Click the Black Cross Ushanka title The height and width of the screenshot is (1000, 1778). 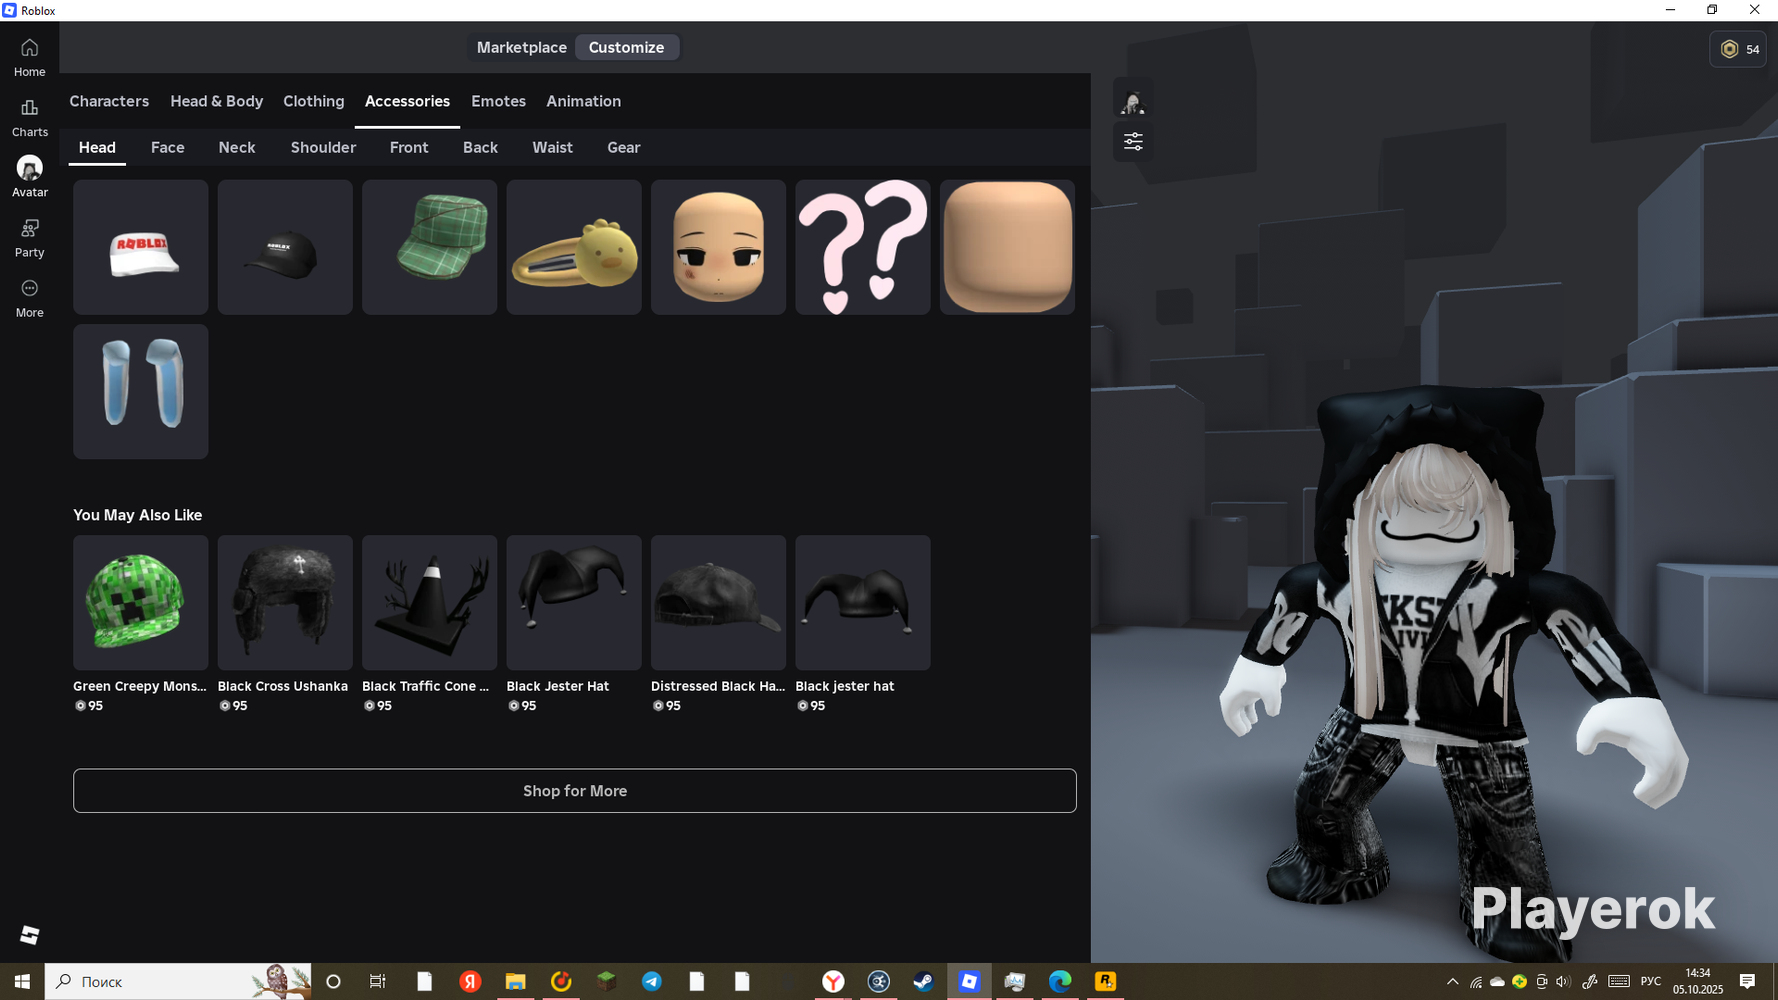pos(283,686)
